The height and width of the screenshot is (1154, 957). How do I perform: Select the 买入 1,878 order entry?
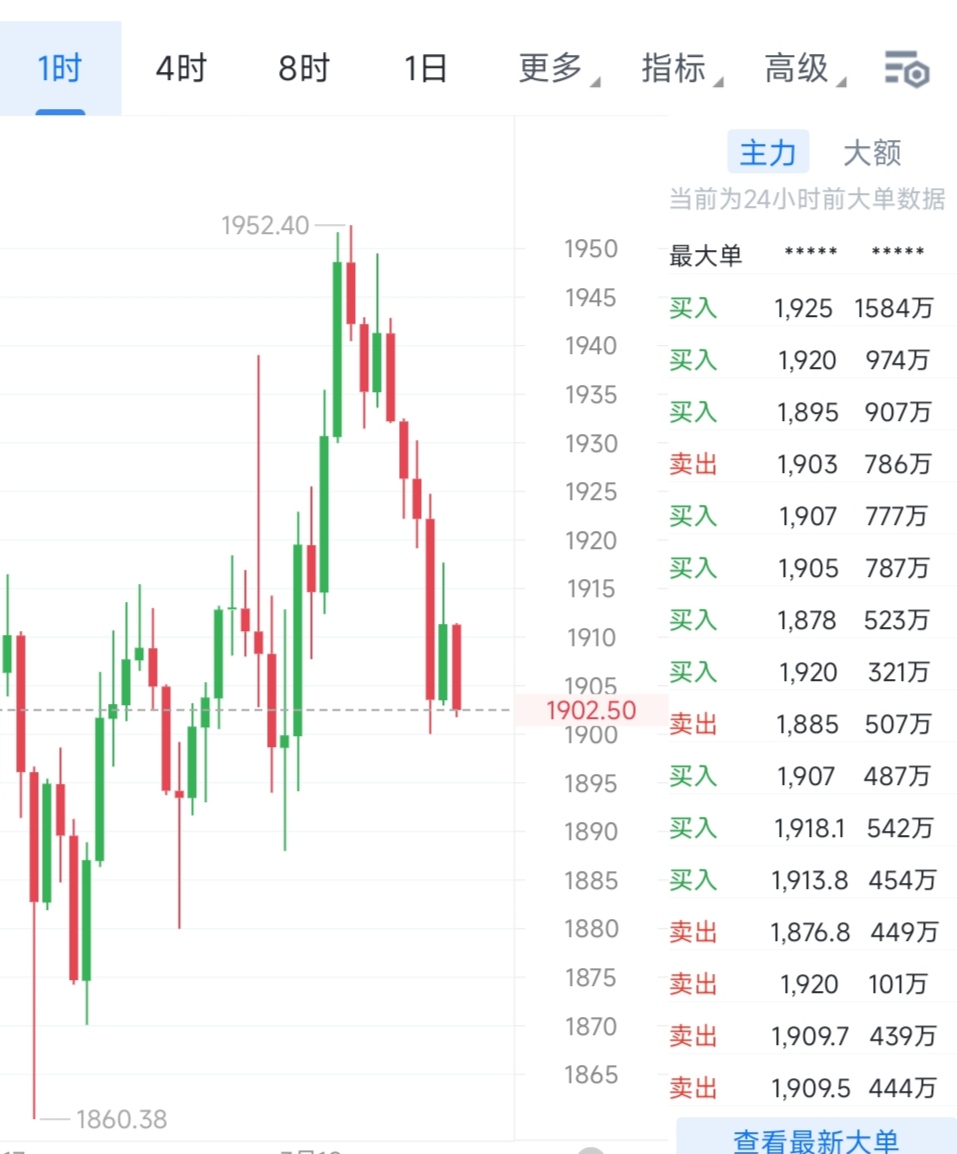[810, 621]
